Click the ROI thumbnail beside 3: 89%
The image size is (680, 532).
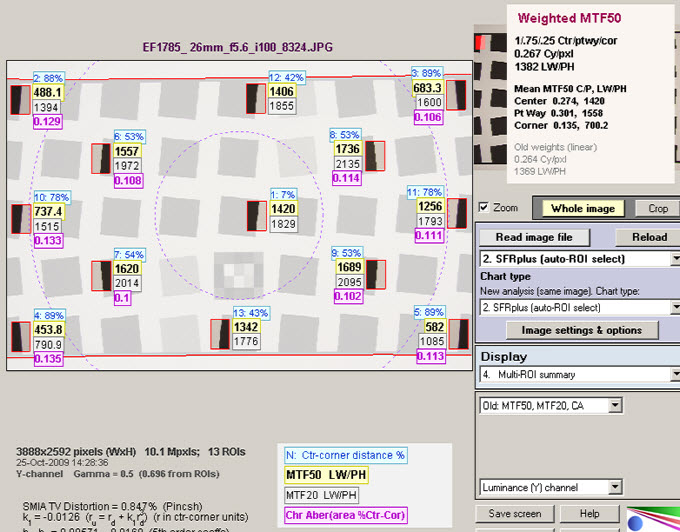456,95
